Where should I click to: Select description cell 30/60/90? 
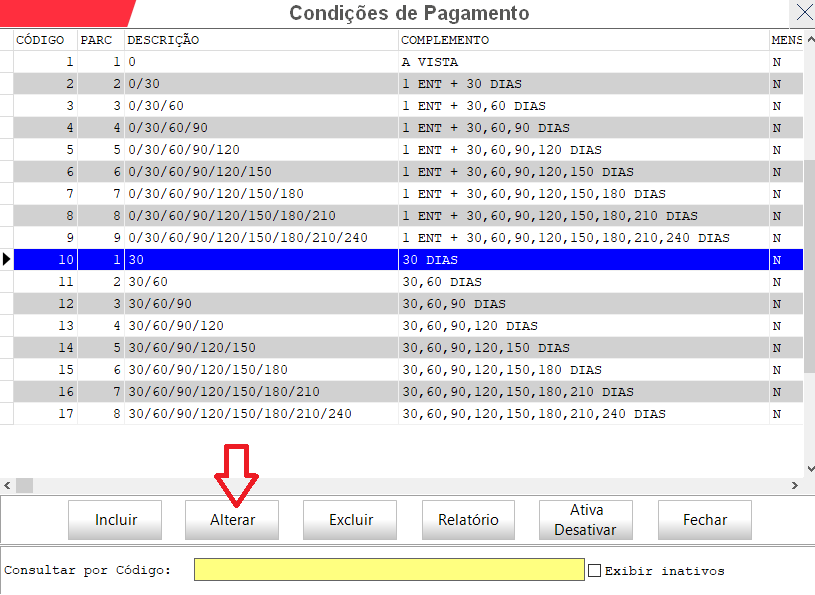click(x=261, y=303)
